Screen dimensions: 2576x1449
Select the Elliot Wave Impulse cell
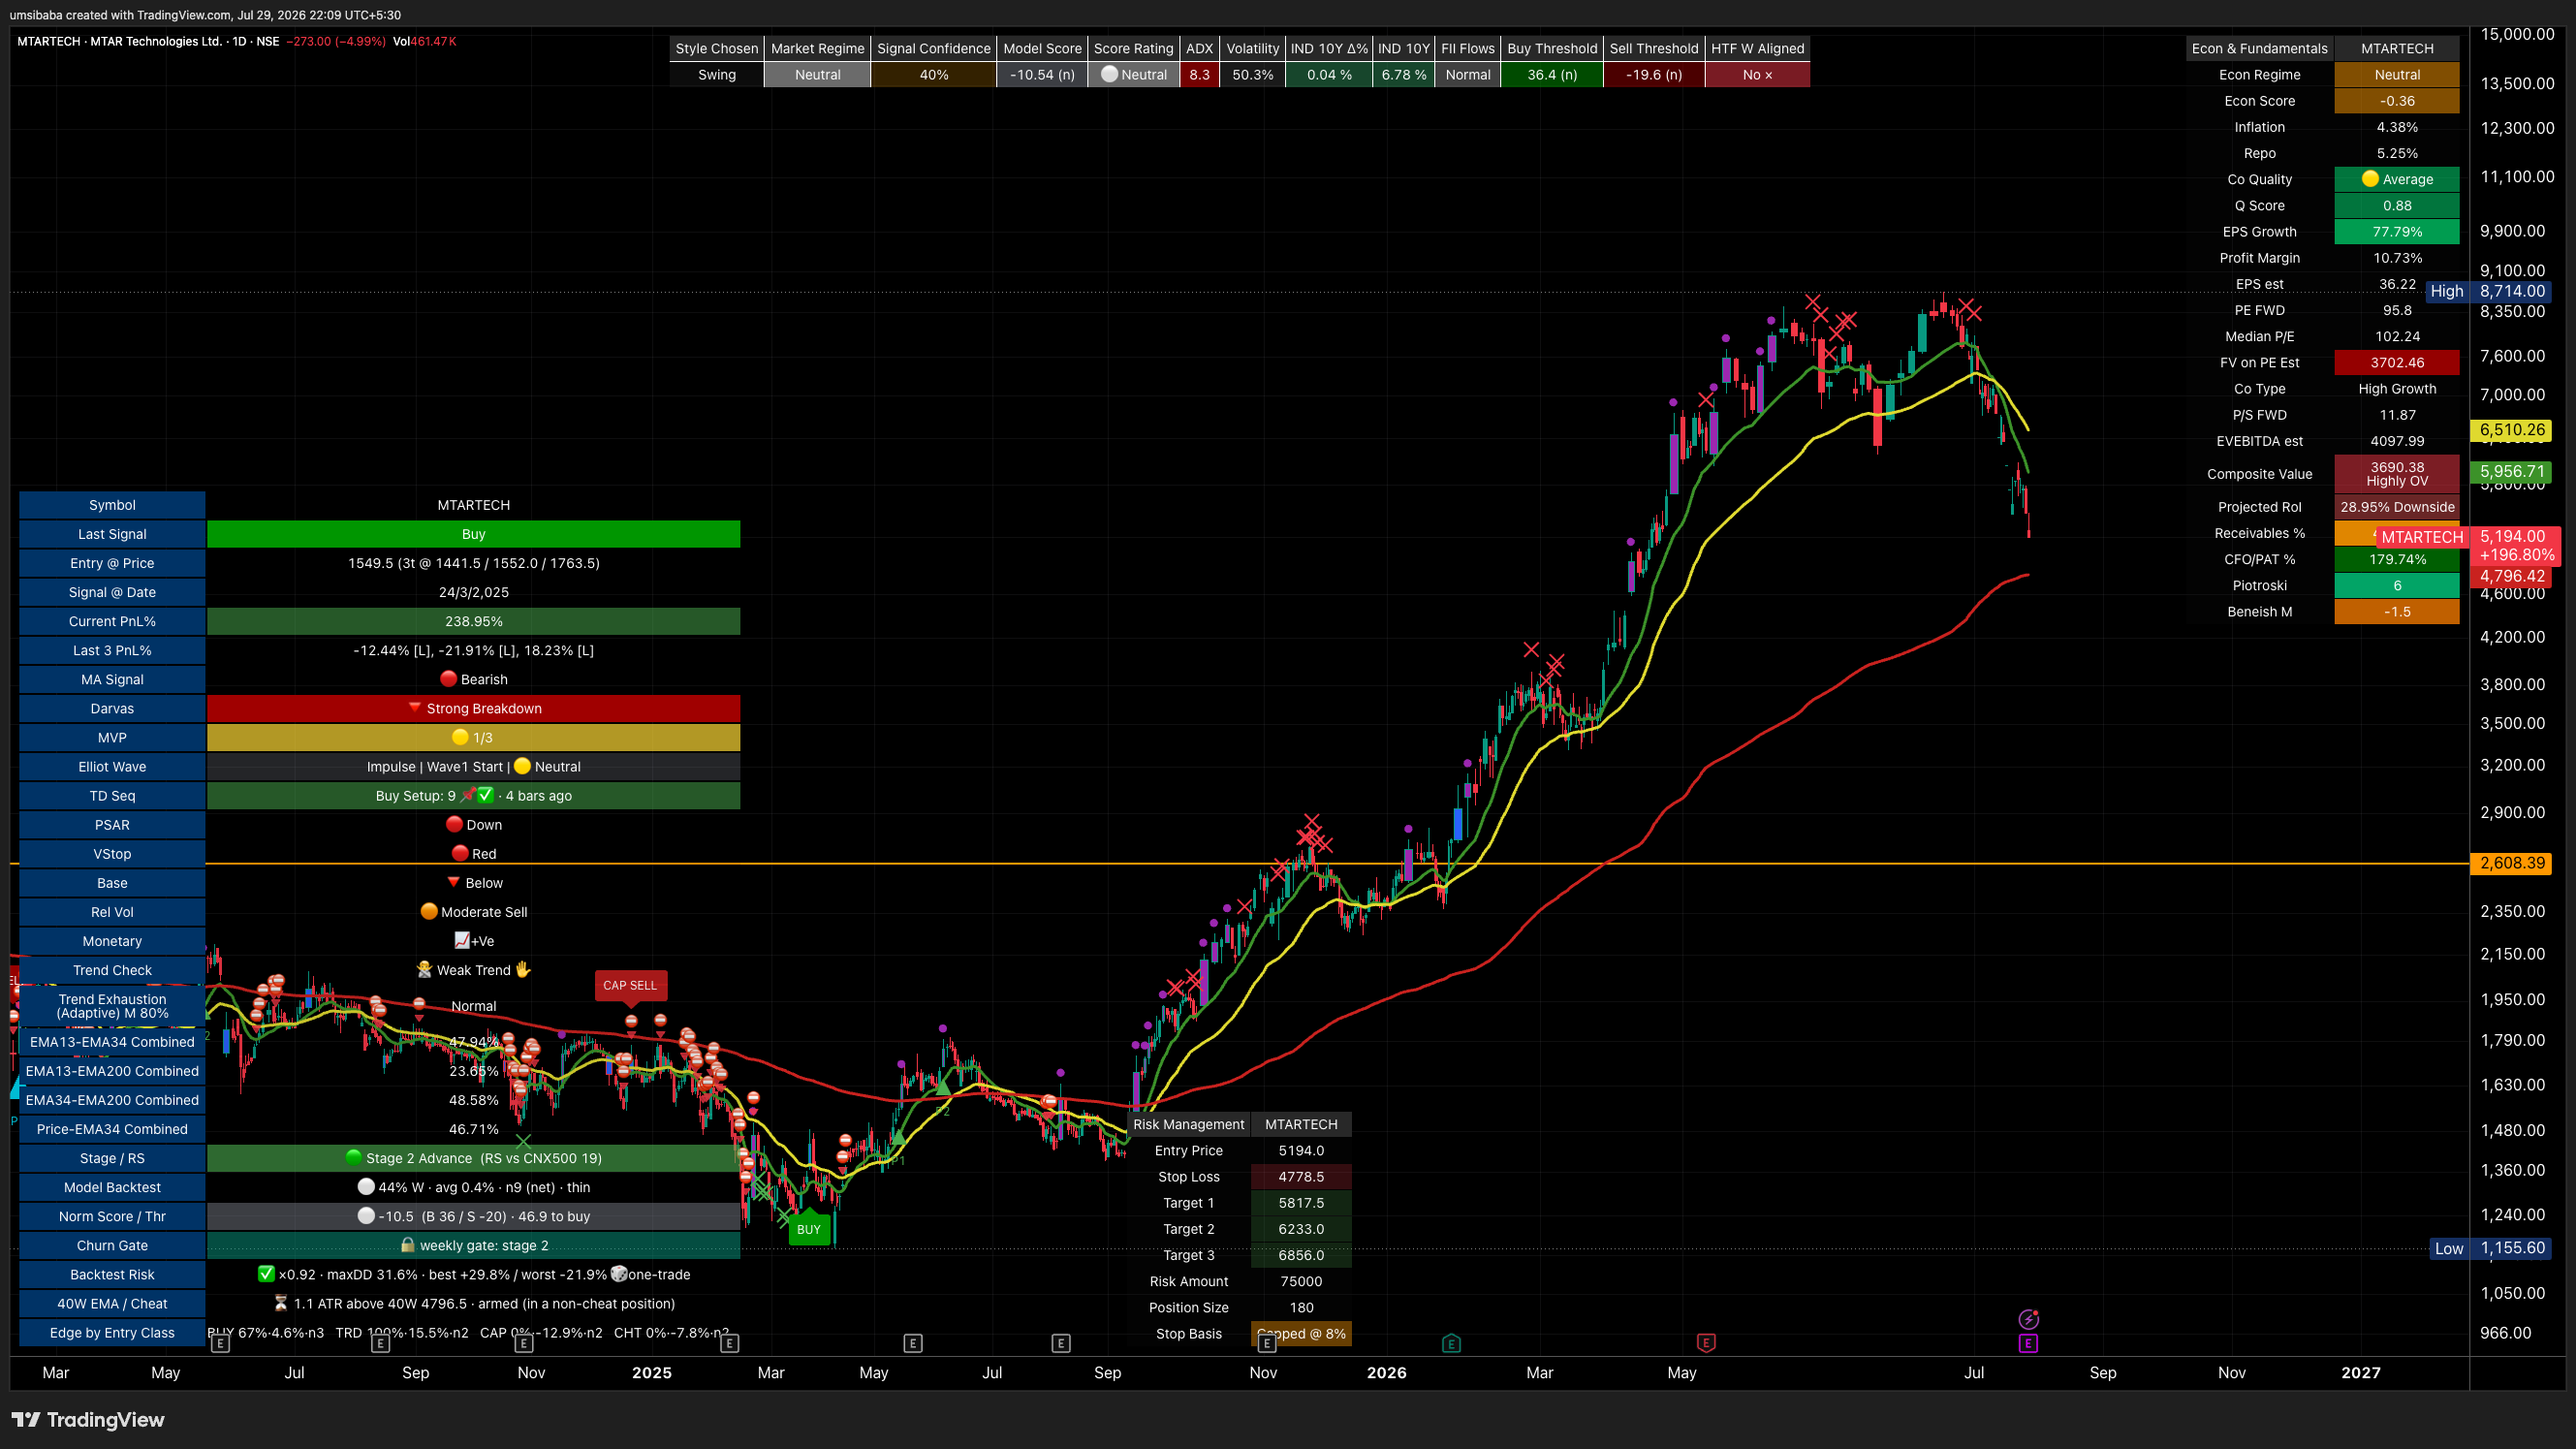point(473,767)
